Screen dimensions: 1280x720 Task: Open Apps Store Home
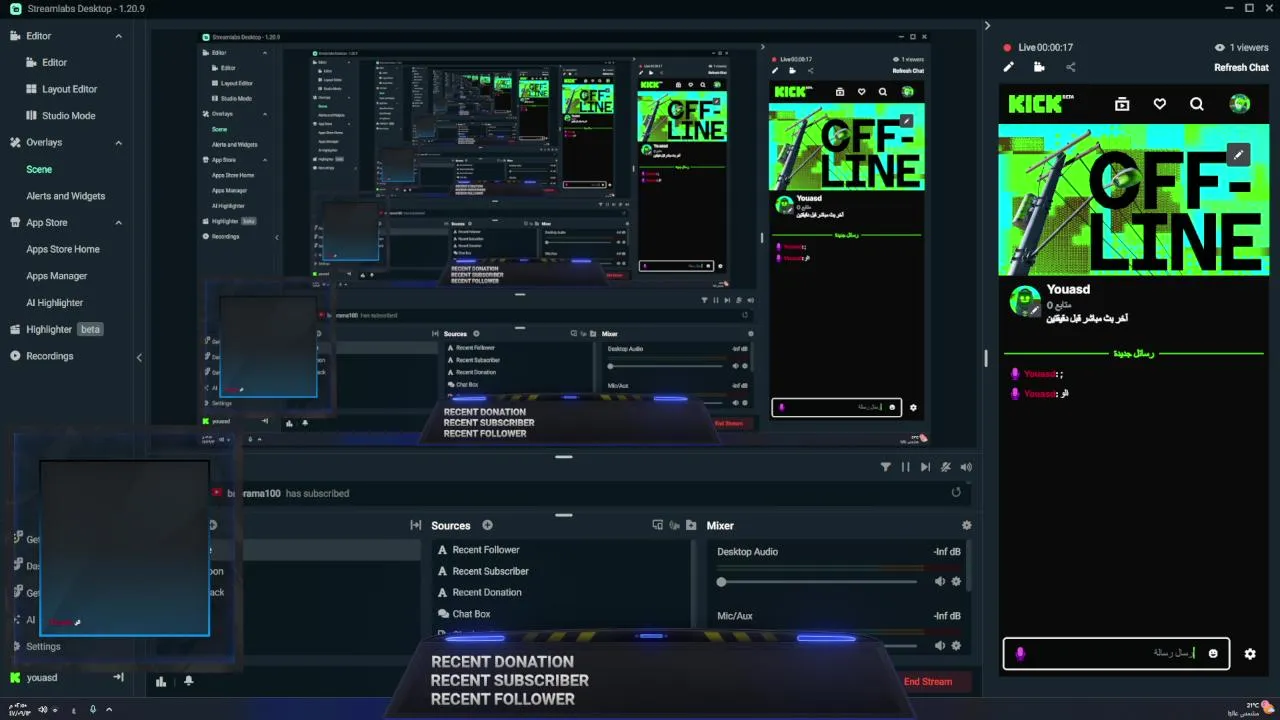(x=63, y=249)
